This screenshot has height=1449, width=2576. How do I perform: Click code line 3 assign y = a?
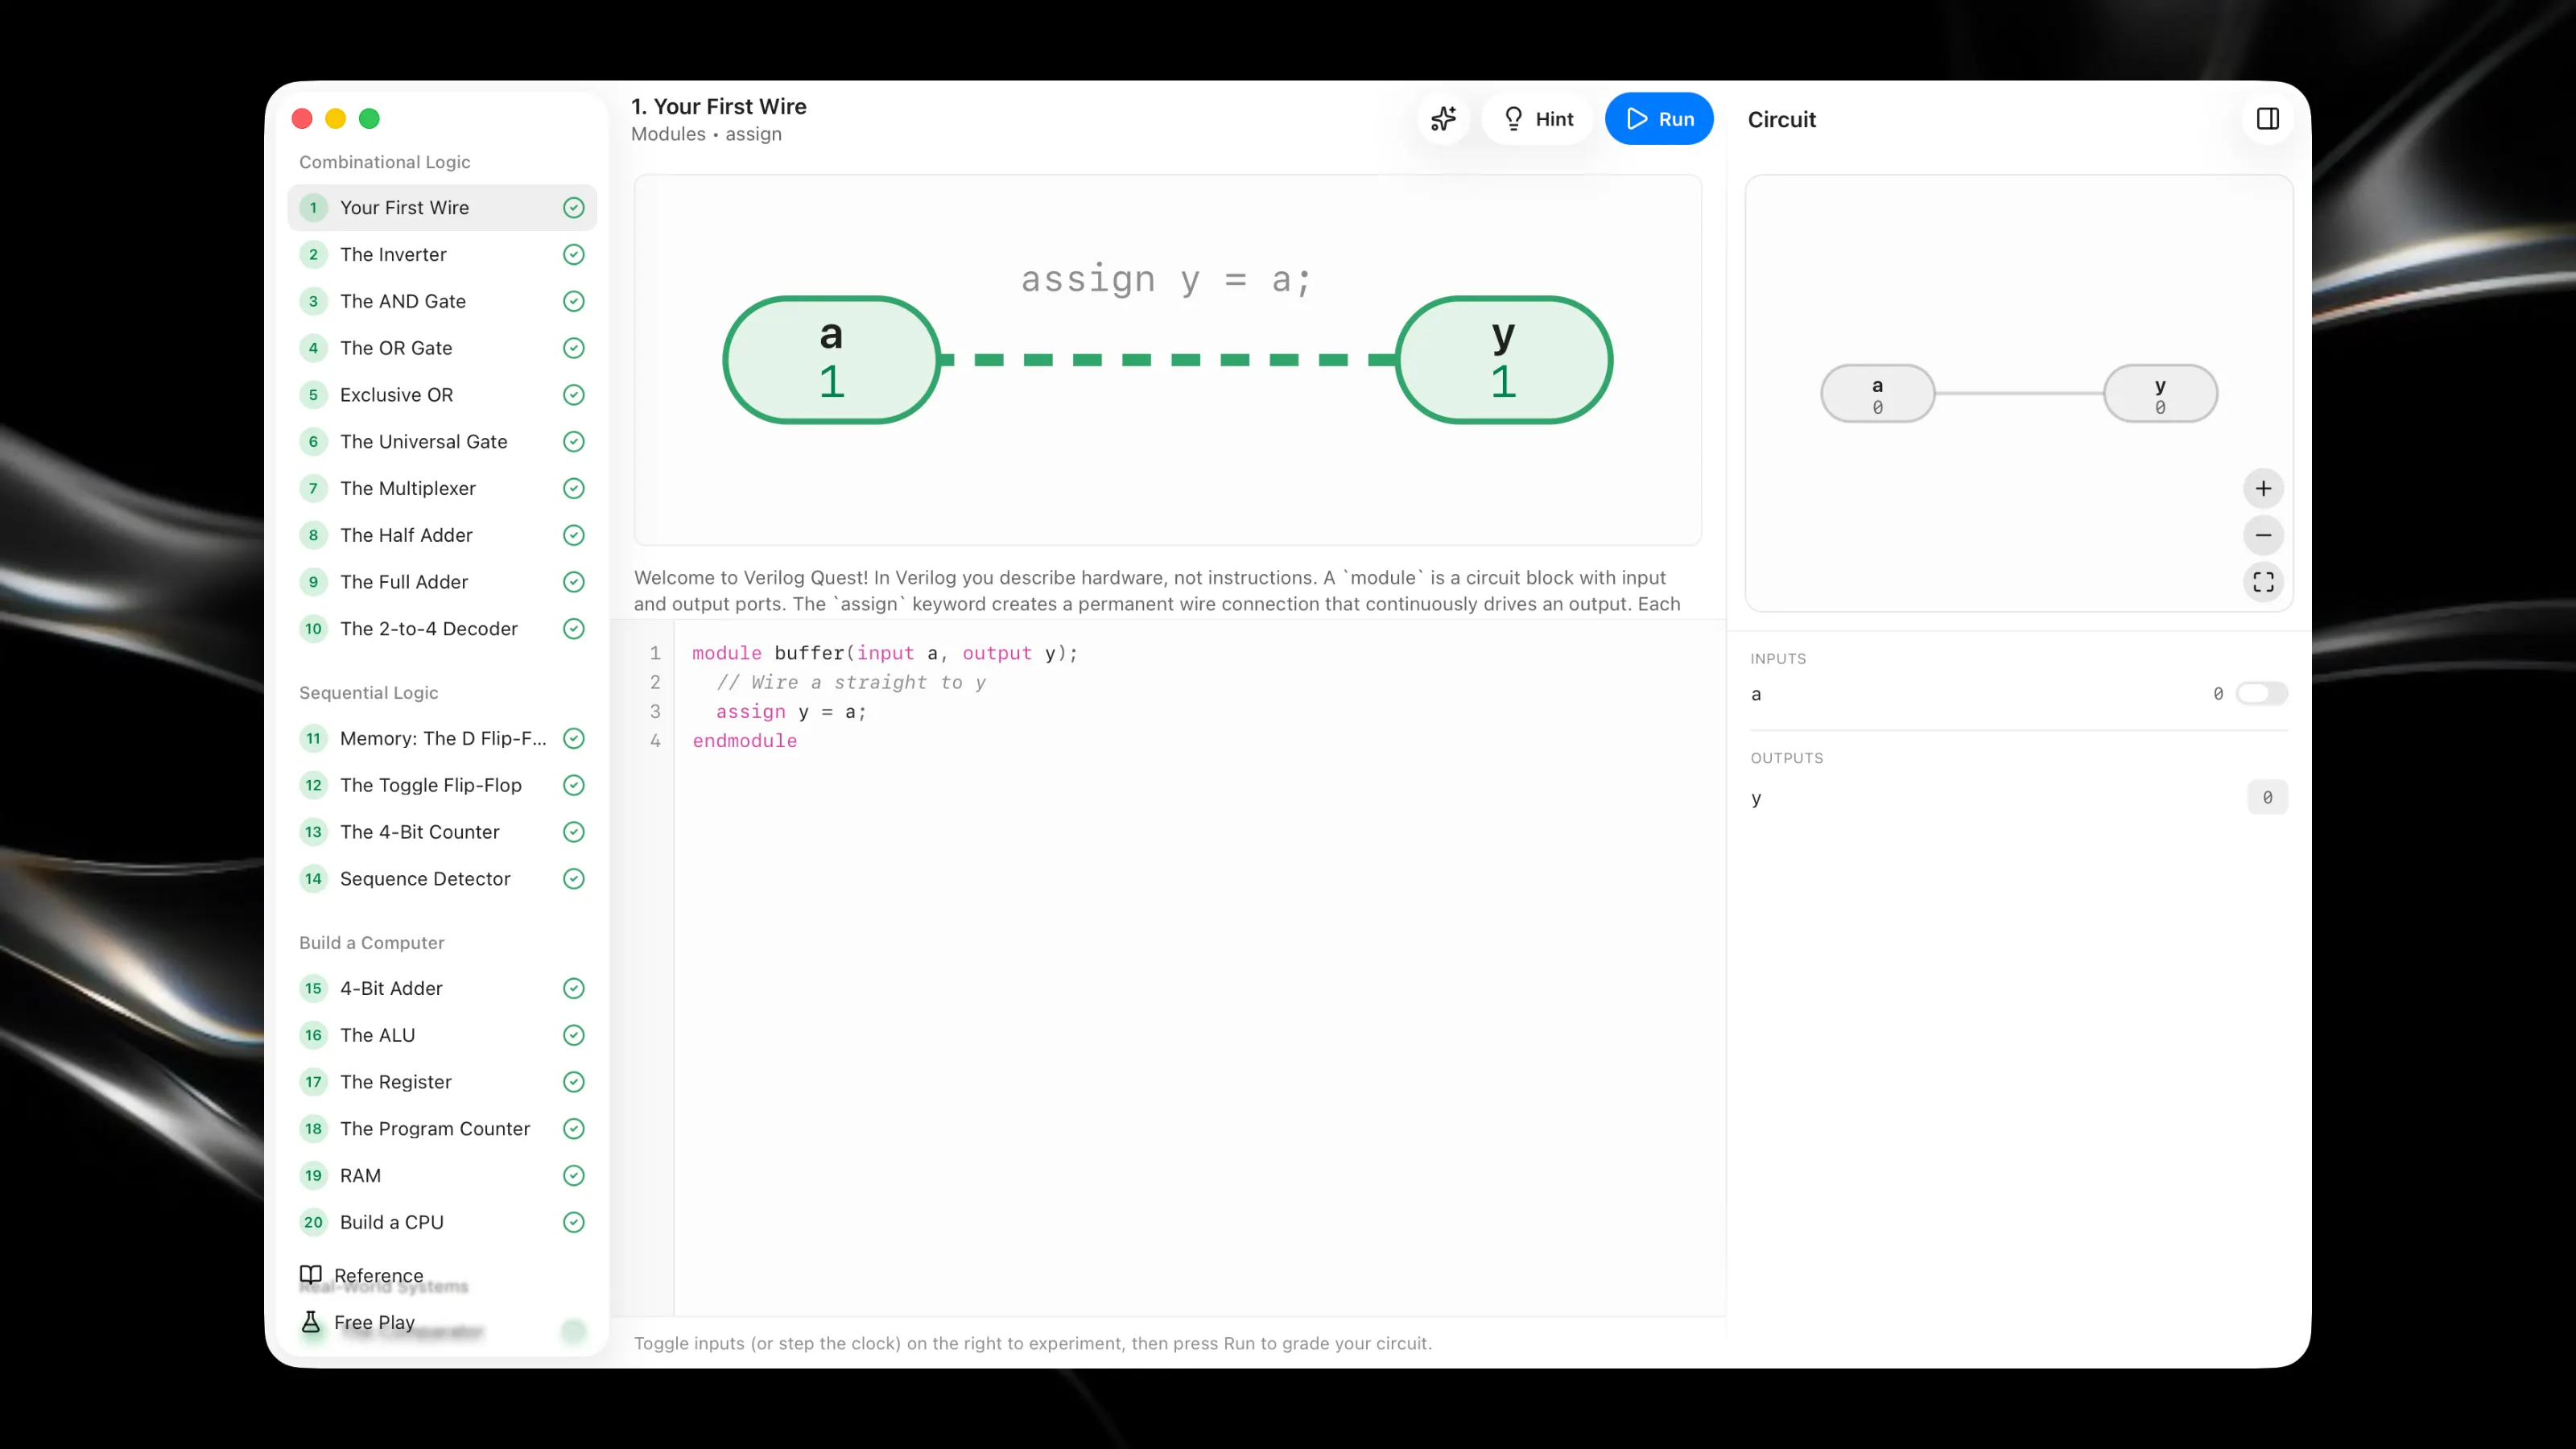(791, 711)
